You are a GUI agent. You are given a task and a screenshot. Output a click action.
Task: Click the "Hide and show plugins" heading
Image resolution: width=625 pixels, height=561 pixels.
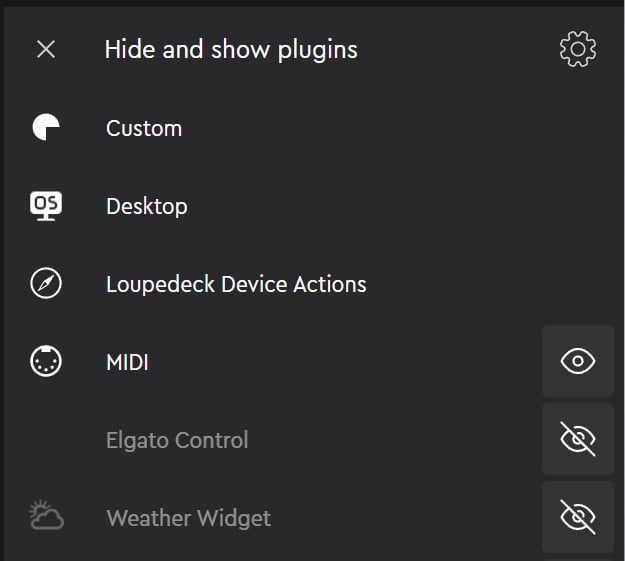point(231,49)
